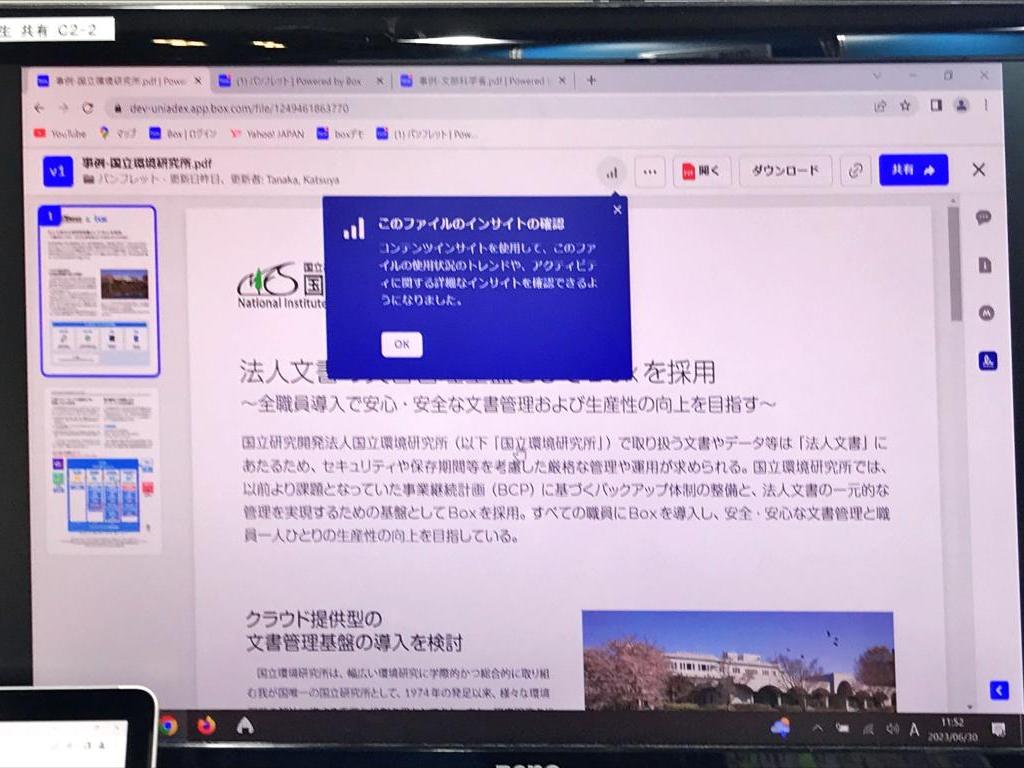Open the tab search dropdown arrow
The width and height of the screenshot is (1024, 768).
[877, 76]
